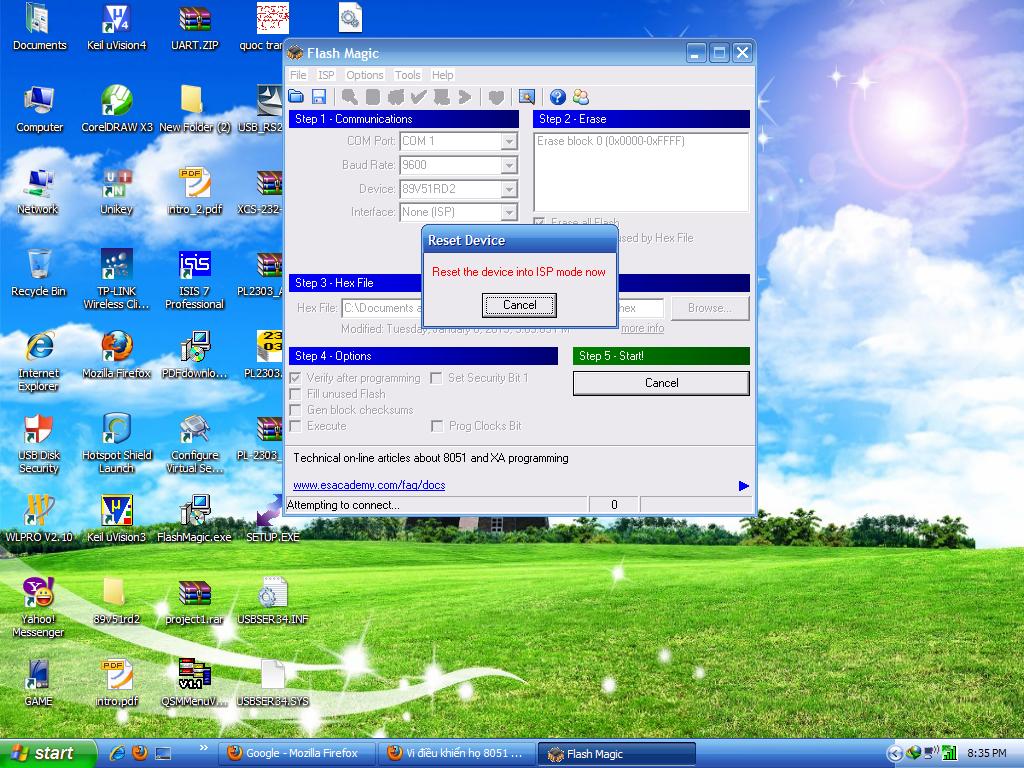Screen dimensions: 1024x768
Task: Toggle Fill unused Flash checkbox
Action: (x=295, y=394)
